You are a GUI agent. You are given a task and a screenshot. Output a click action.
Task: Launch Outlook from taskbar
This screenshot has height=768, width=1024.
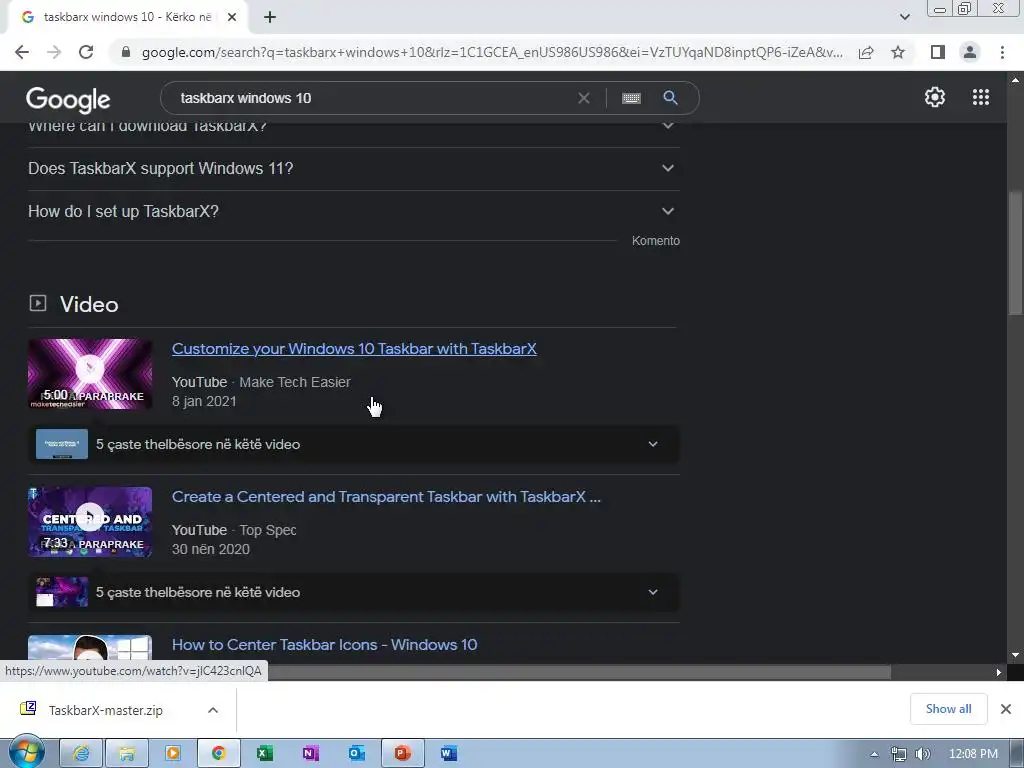click(x=357, y=754)
